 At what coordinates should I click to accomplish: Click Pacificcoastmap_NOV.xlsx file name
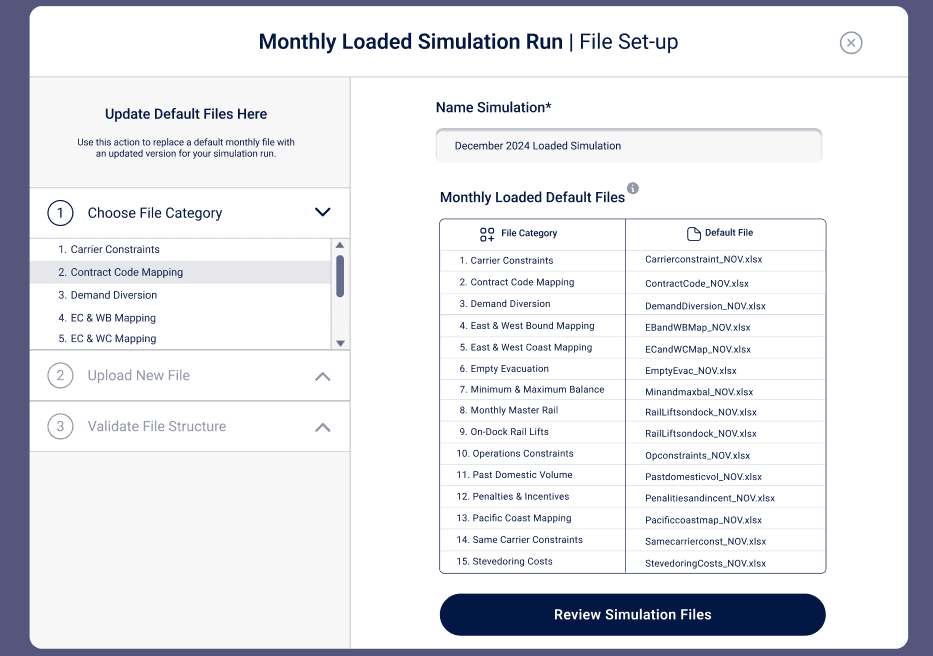pyautogui.click(x=703, y=520)
